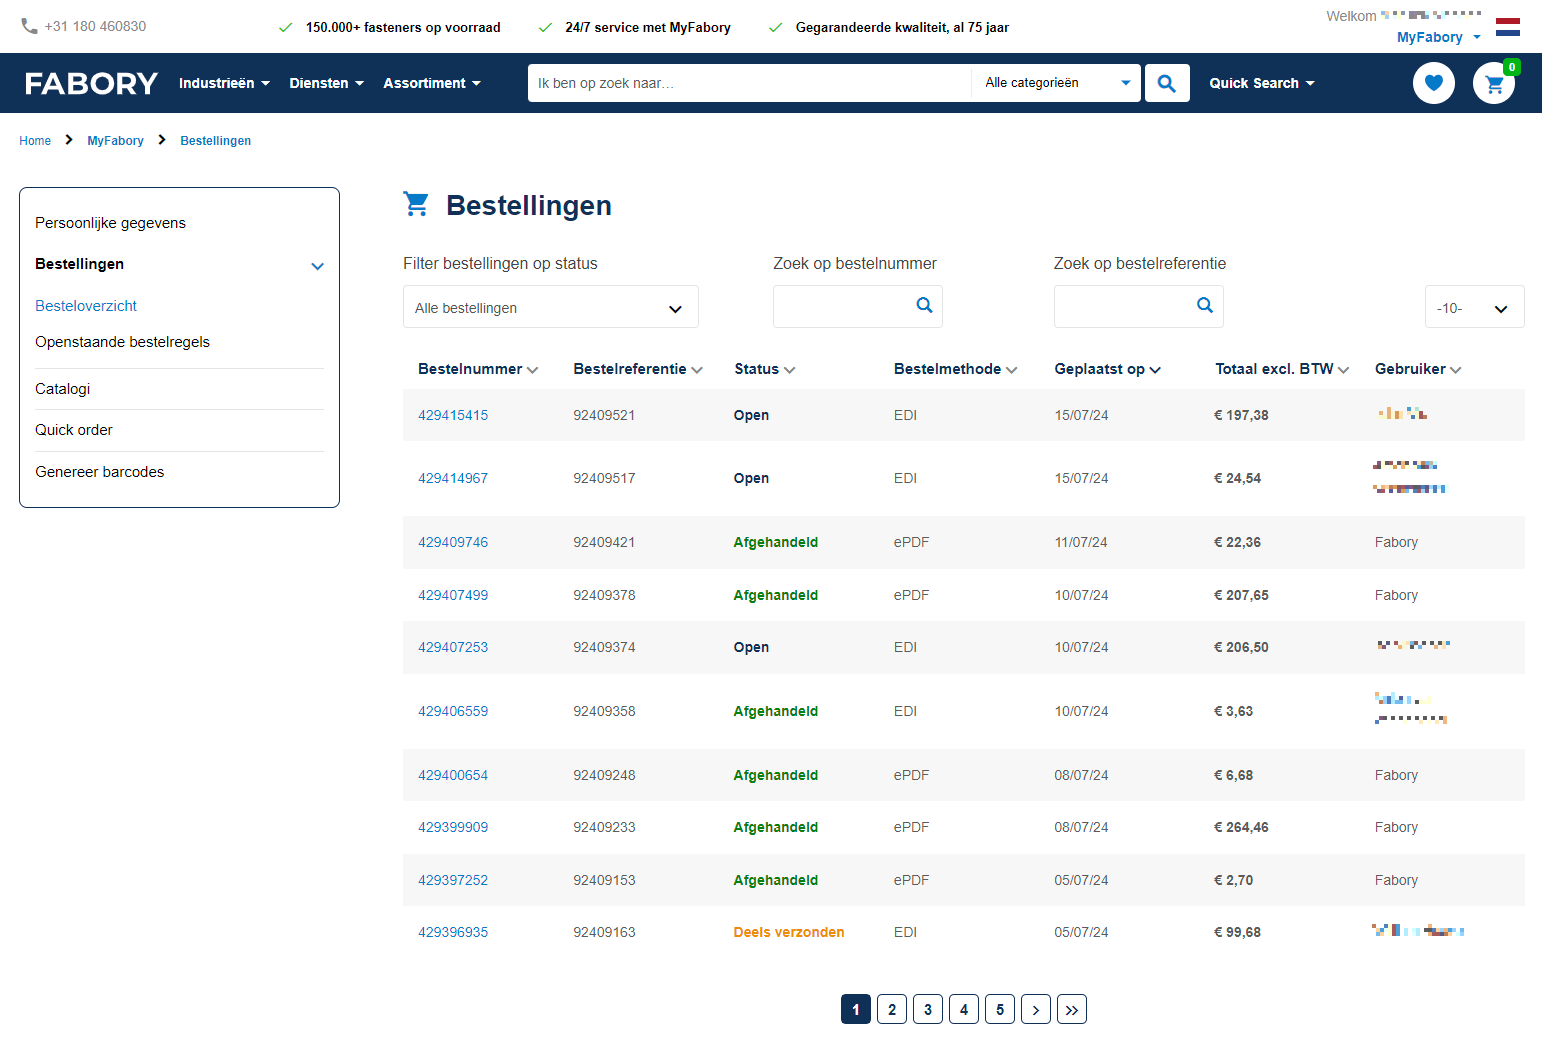Screen dimensions: 1542x1063
Task: Sort table by Geplaatst op column
Action: pyautogui.click(x=1106, y=369)
